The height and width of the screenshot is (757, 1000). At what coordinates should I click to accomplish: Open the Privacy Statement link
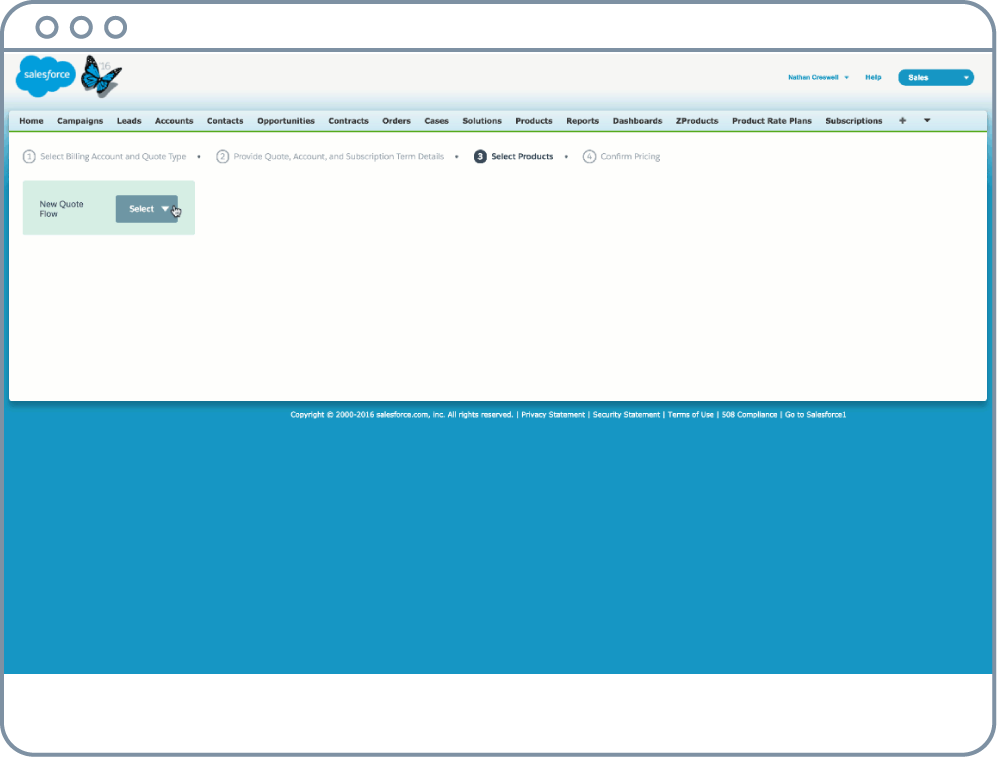[x=553, y=414]
